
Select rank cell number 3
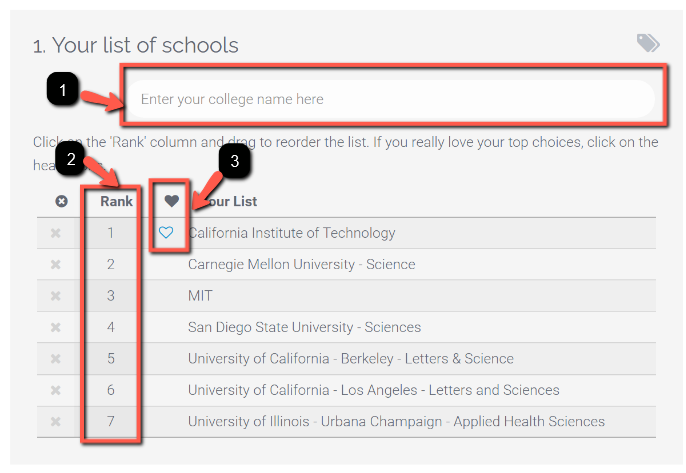coord(111,296)
